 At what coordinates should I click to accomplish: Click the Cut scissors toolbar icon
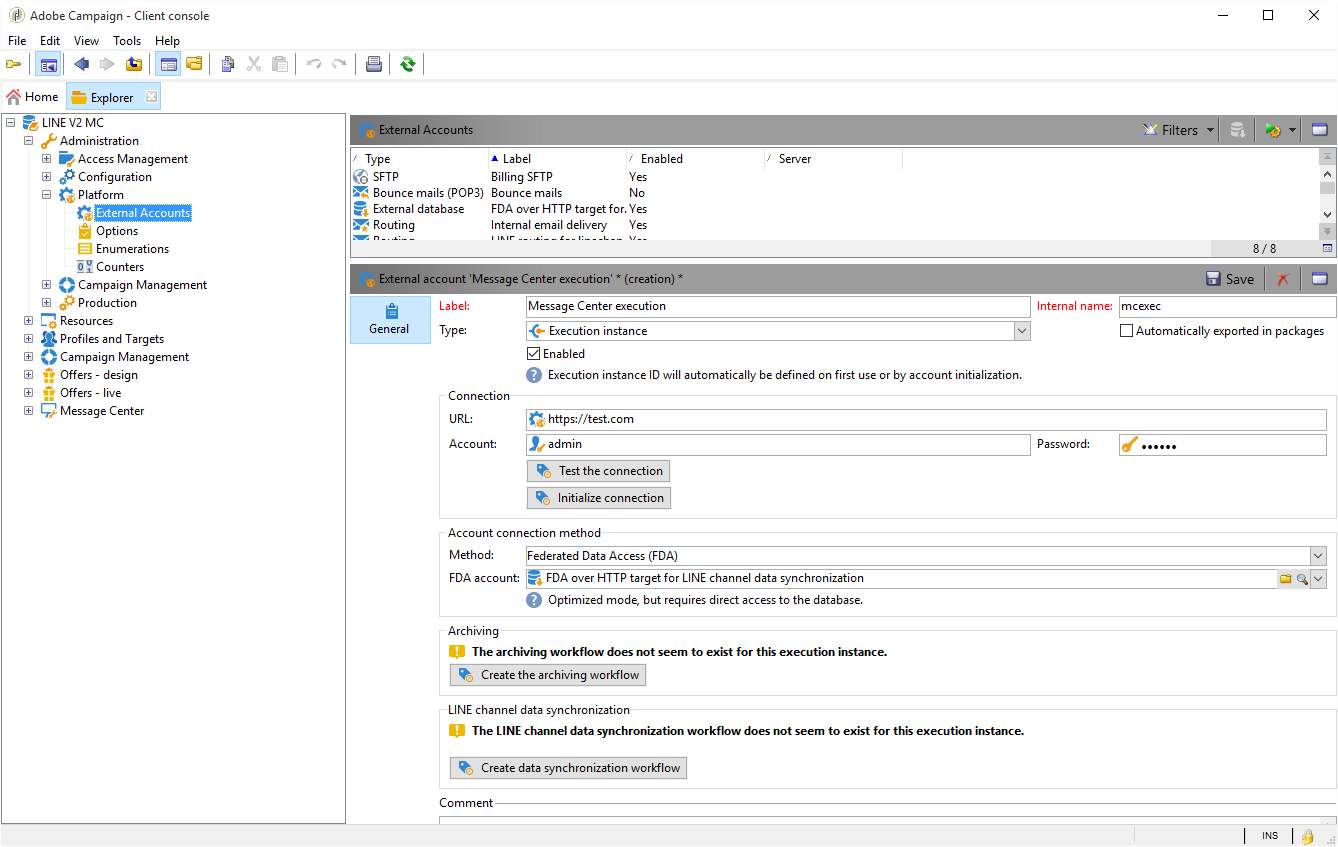tap(254, 64)
